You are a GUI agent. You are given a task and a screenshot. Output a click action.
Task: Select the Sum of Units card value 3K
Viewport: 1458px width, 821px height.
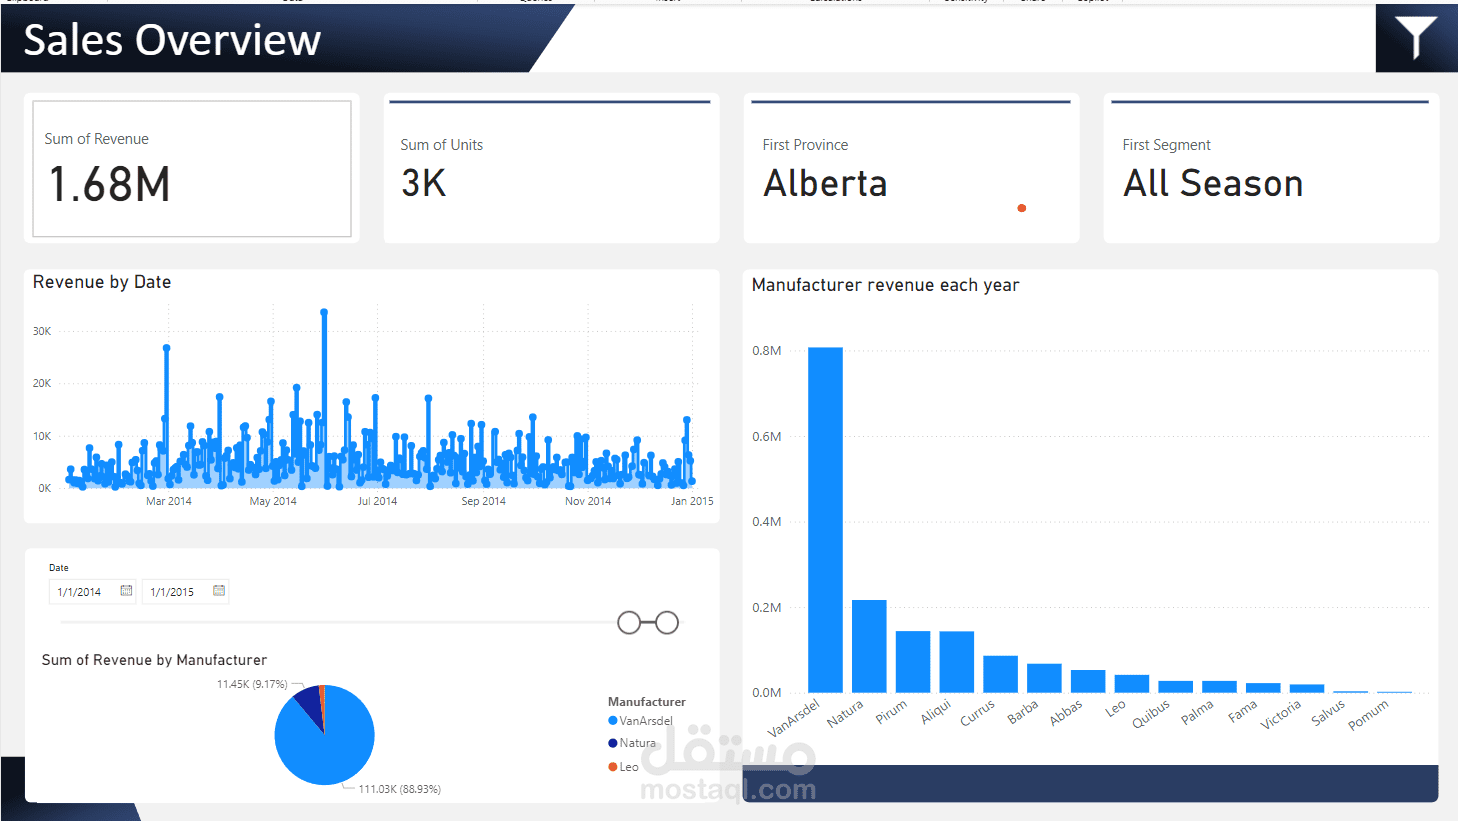coord(424,183)
